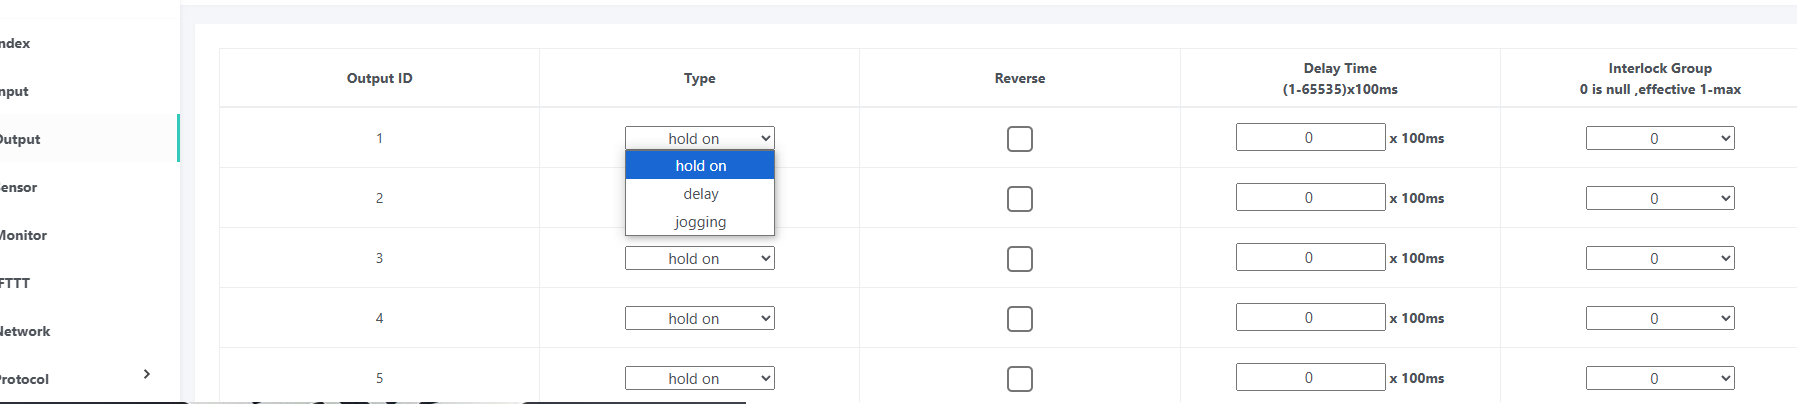1797x404 pixels.
Task: Open Monitor section in sidebar
Action: (23, 235)
